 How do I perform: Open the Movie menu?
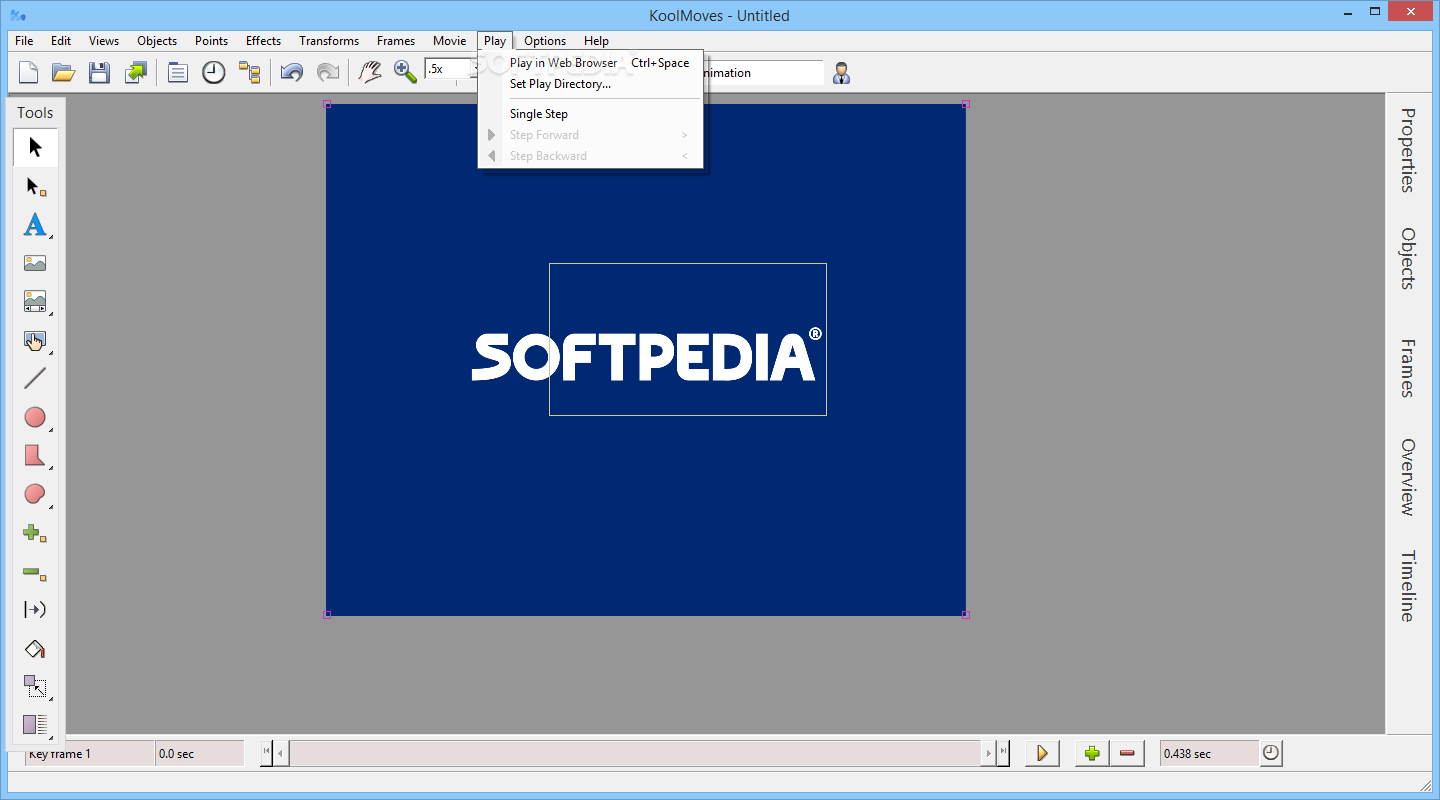449,41
